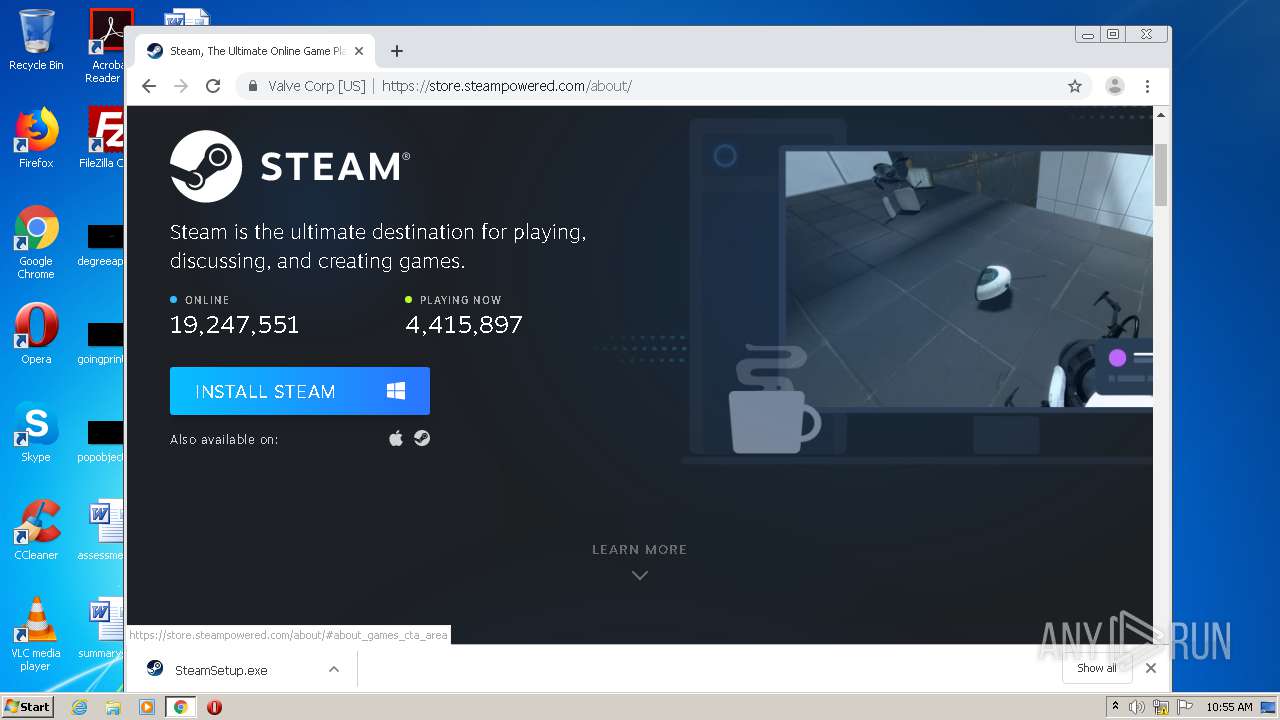
Task: Bookmark this page with the star icon
Action: coord(1075,86)
